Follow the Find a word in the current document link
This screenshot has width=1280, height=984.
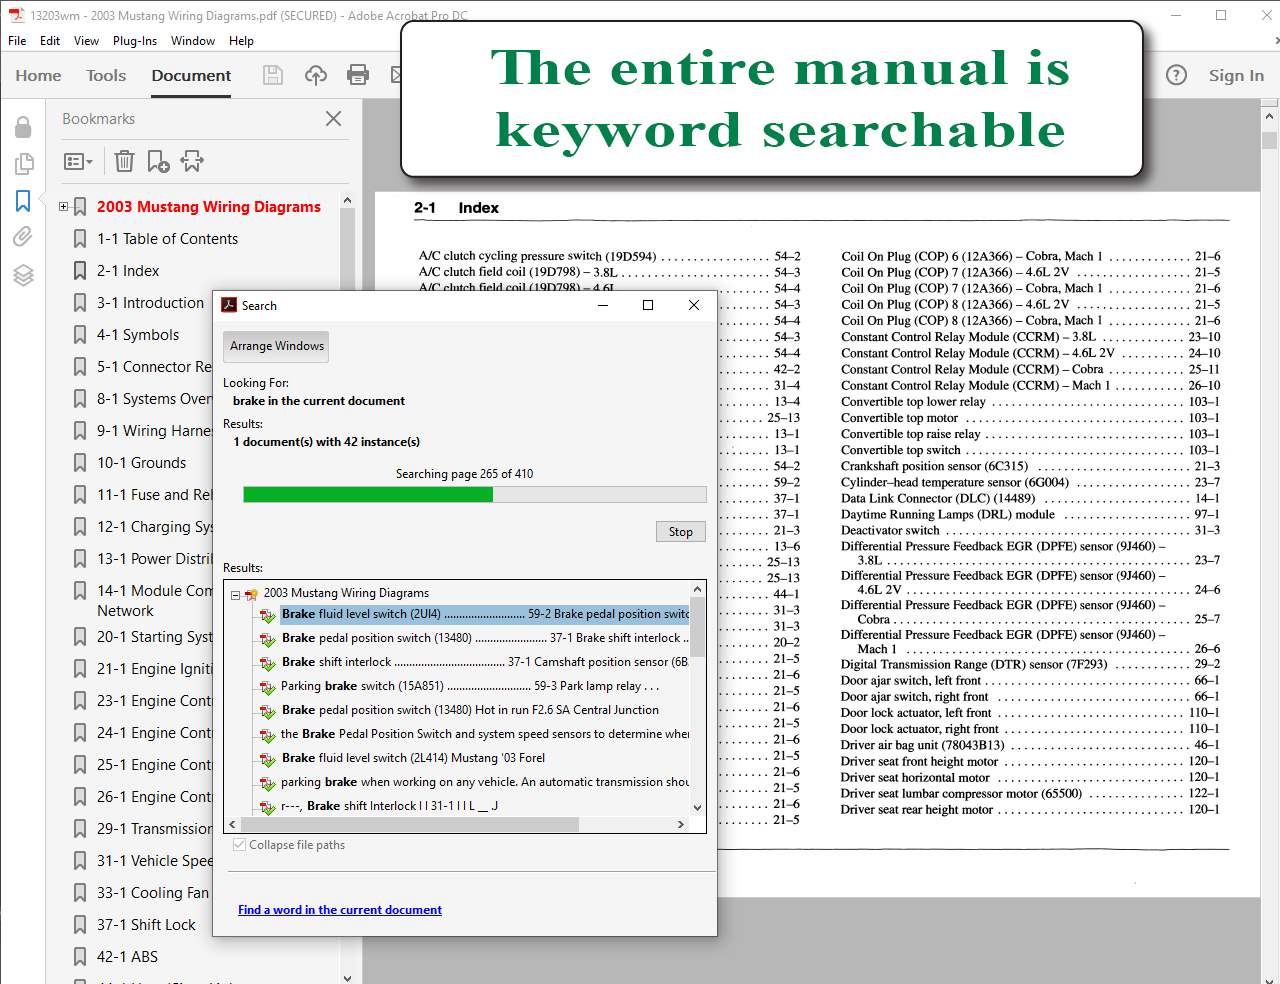340,910
